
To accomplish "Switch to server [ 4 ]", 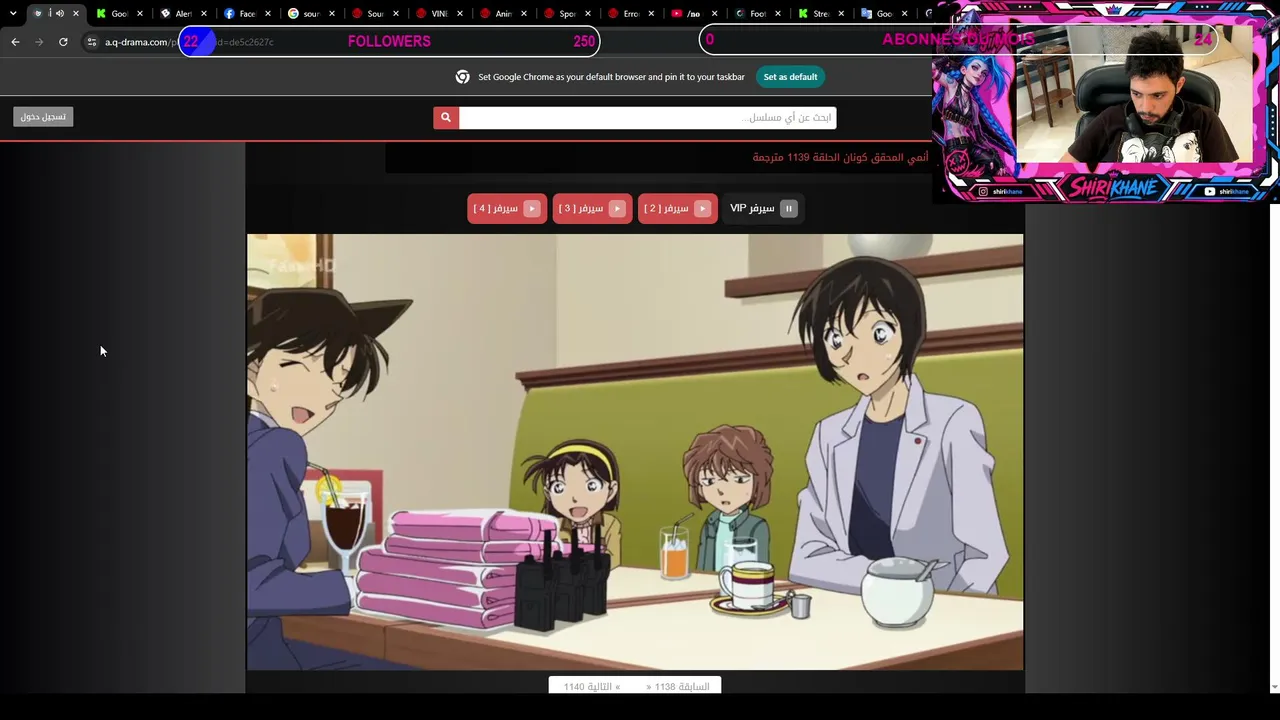I will pyautogui.click(x=507, y=208).
